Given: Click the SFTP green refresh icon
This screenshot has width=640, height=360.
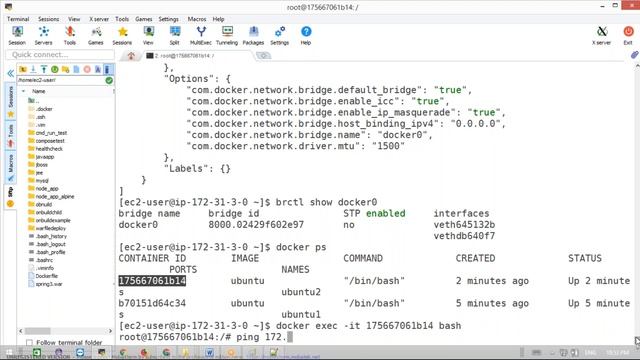Looking at the screenshot, I should tap(54, 69).
